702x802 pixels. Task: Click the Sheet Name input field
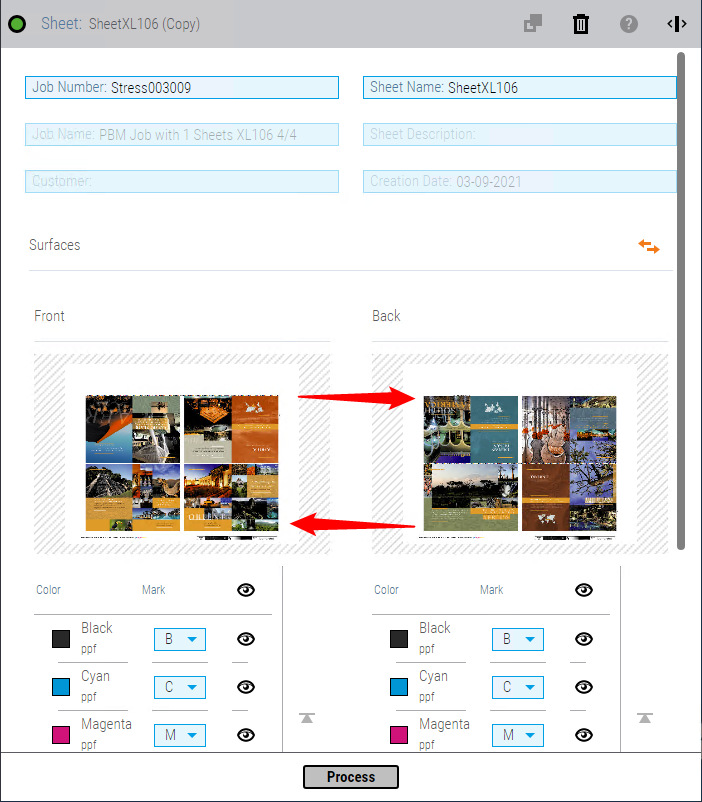[x=520, y=87]
